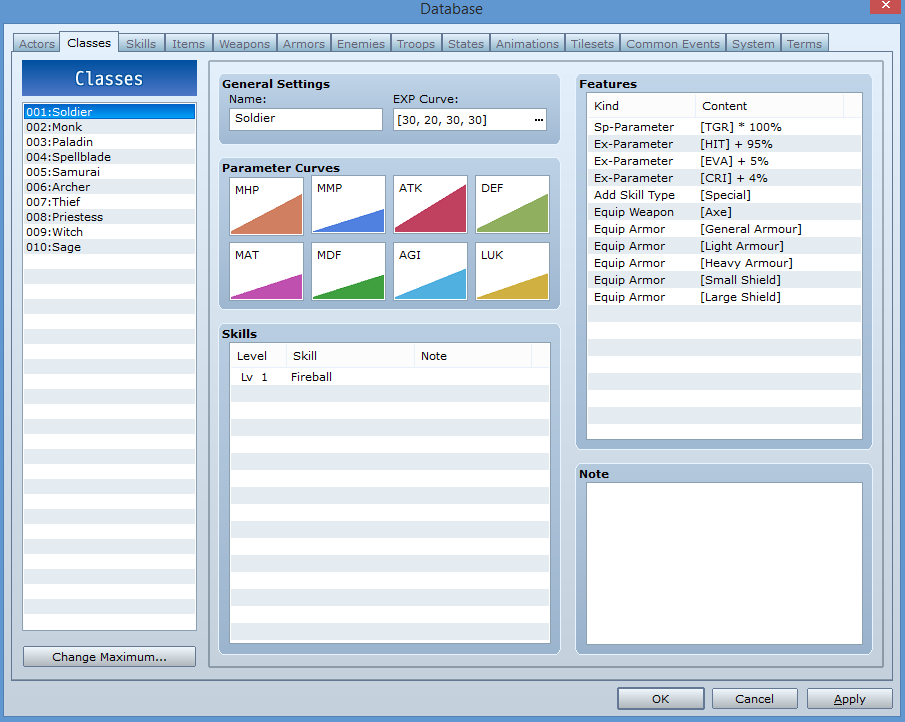Switch to the Skills tab

[141, 44]
